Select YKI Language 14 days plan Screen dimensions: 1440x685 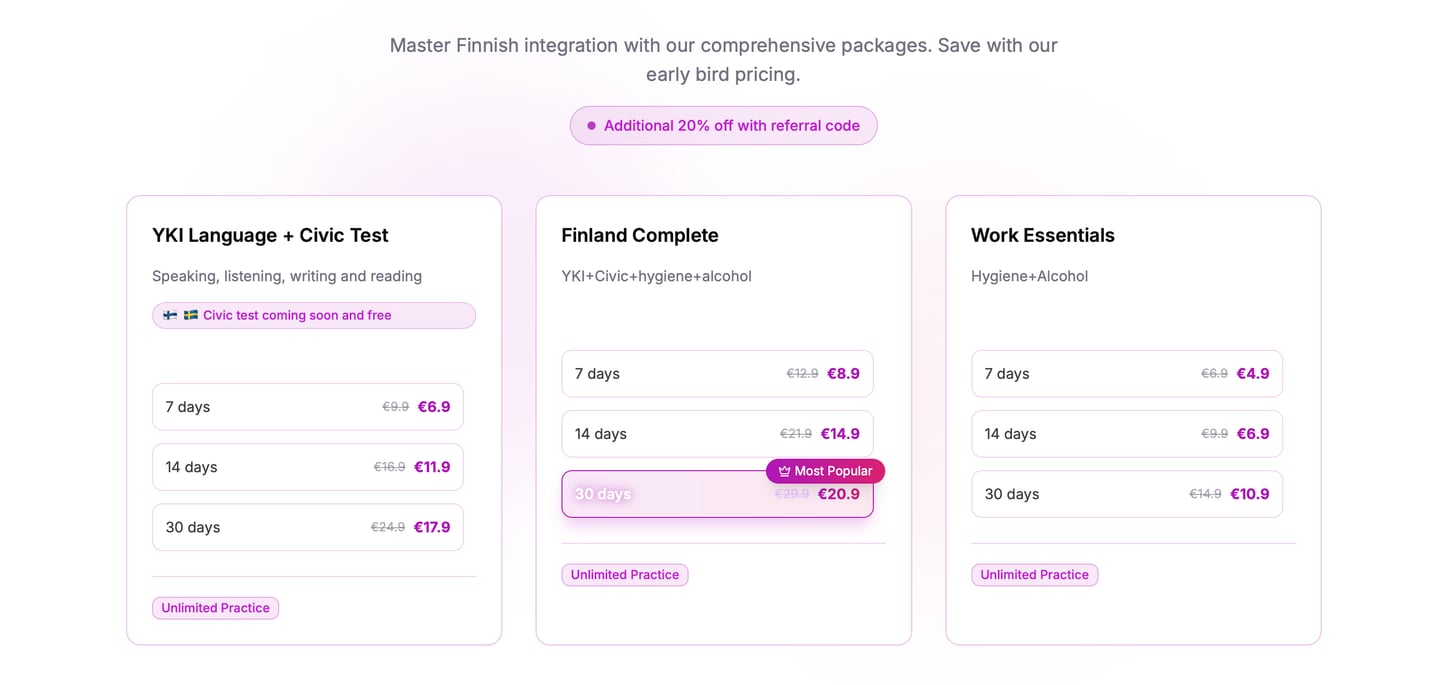307,467
